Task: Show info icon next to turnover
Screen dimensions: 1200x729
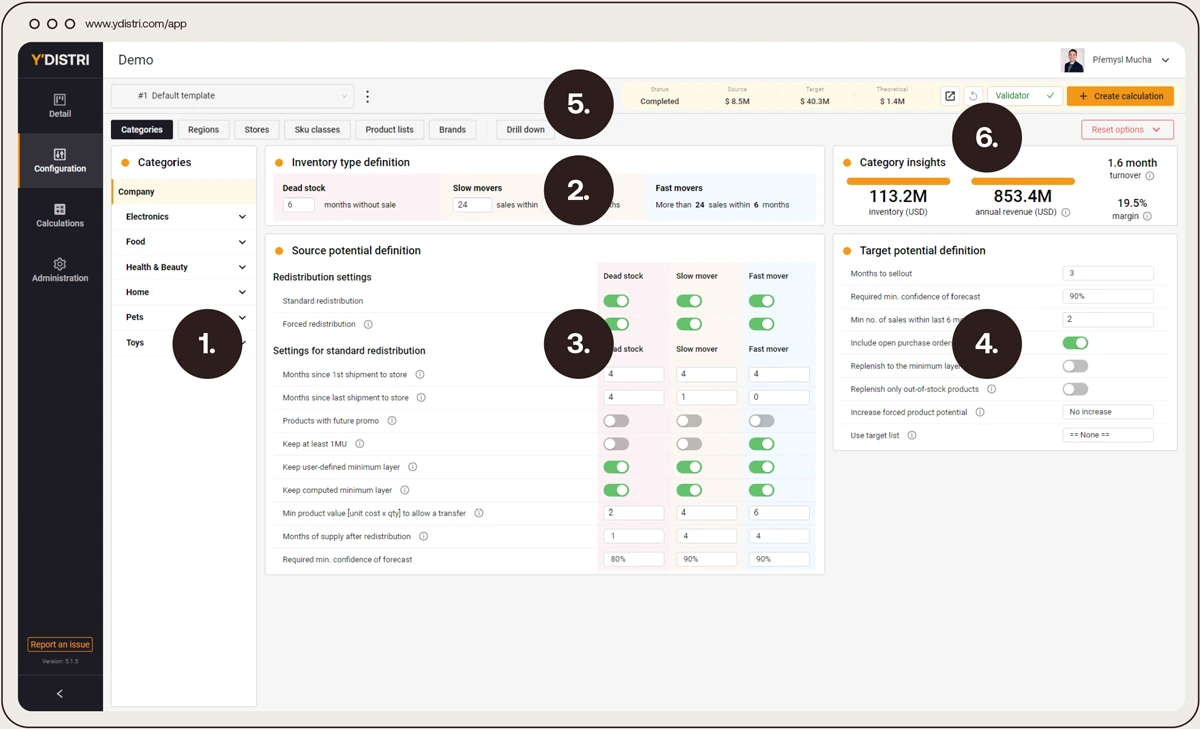Action: (x=1150, y=176)
